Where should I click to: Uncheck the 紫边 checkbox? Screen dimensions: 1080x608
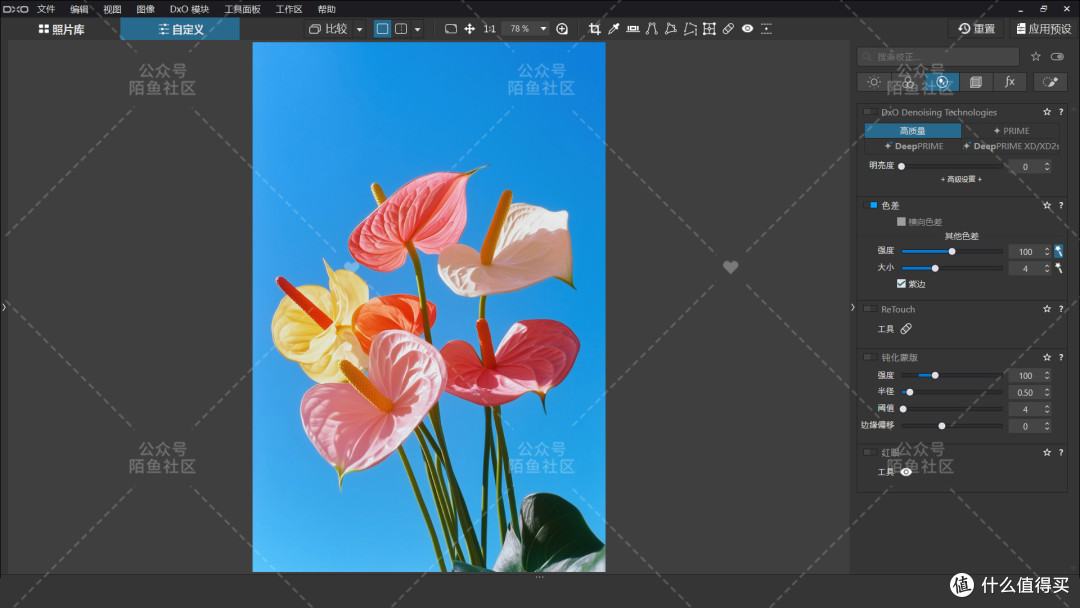point(901,284)
